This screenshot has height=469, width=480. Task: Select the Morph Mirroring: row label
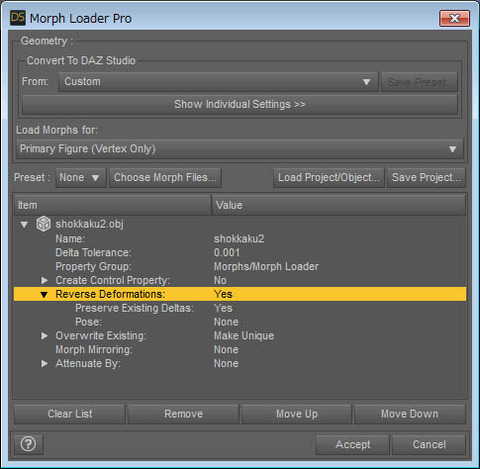point(94,350)
